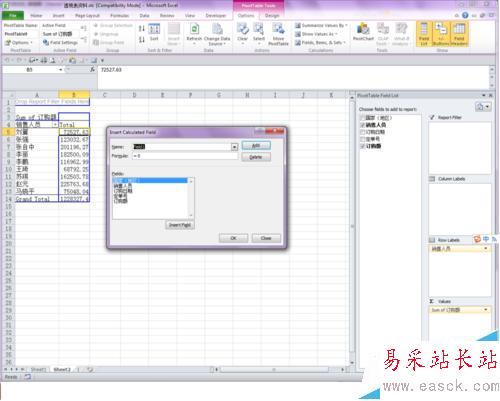
Task: Open the File tab
Action: click(x=13, y=15)
